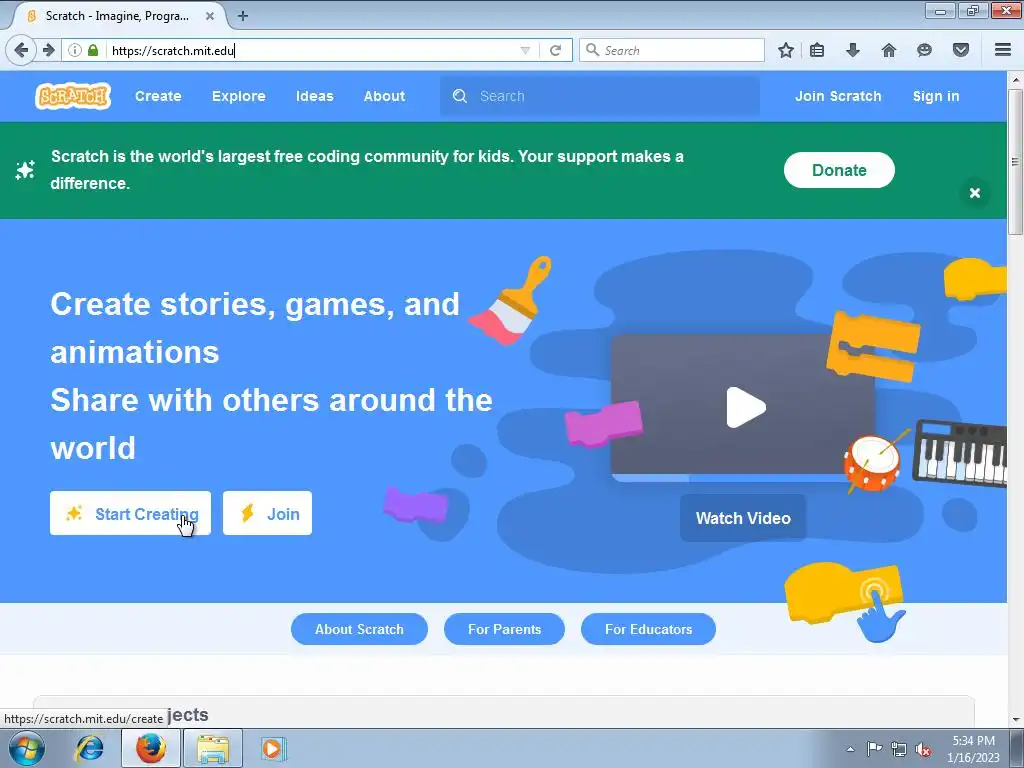The width and height of the screenshot is (1024, 768).
Task: Click the taskbar clock showing 5:34 PM
Action: point(973,748)
